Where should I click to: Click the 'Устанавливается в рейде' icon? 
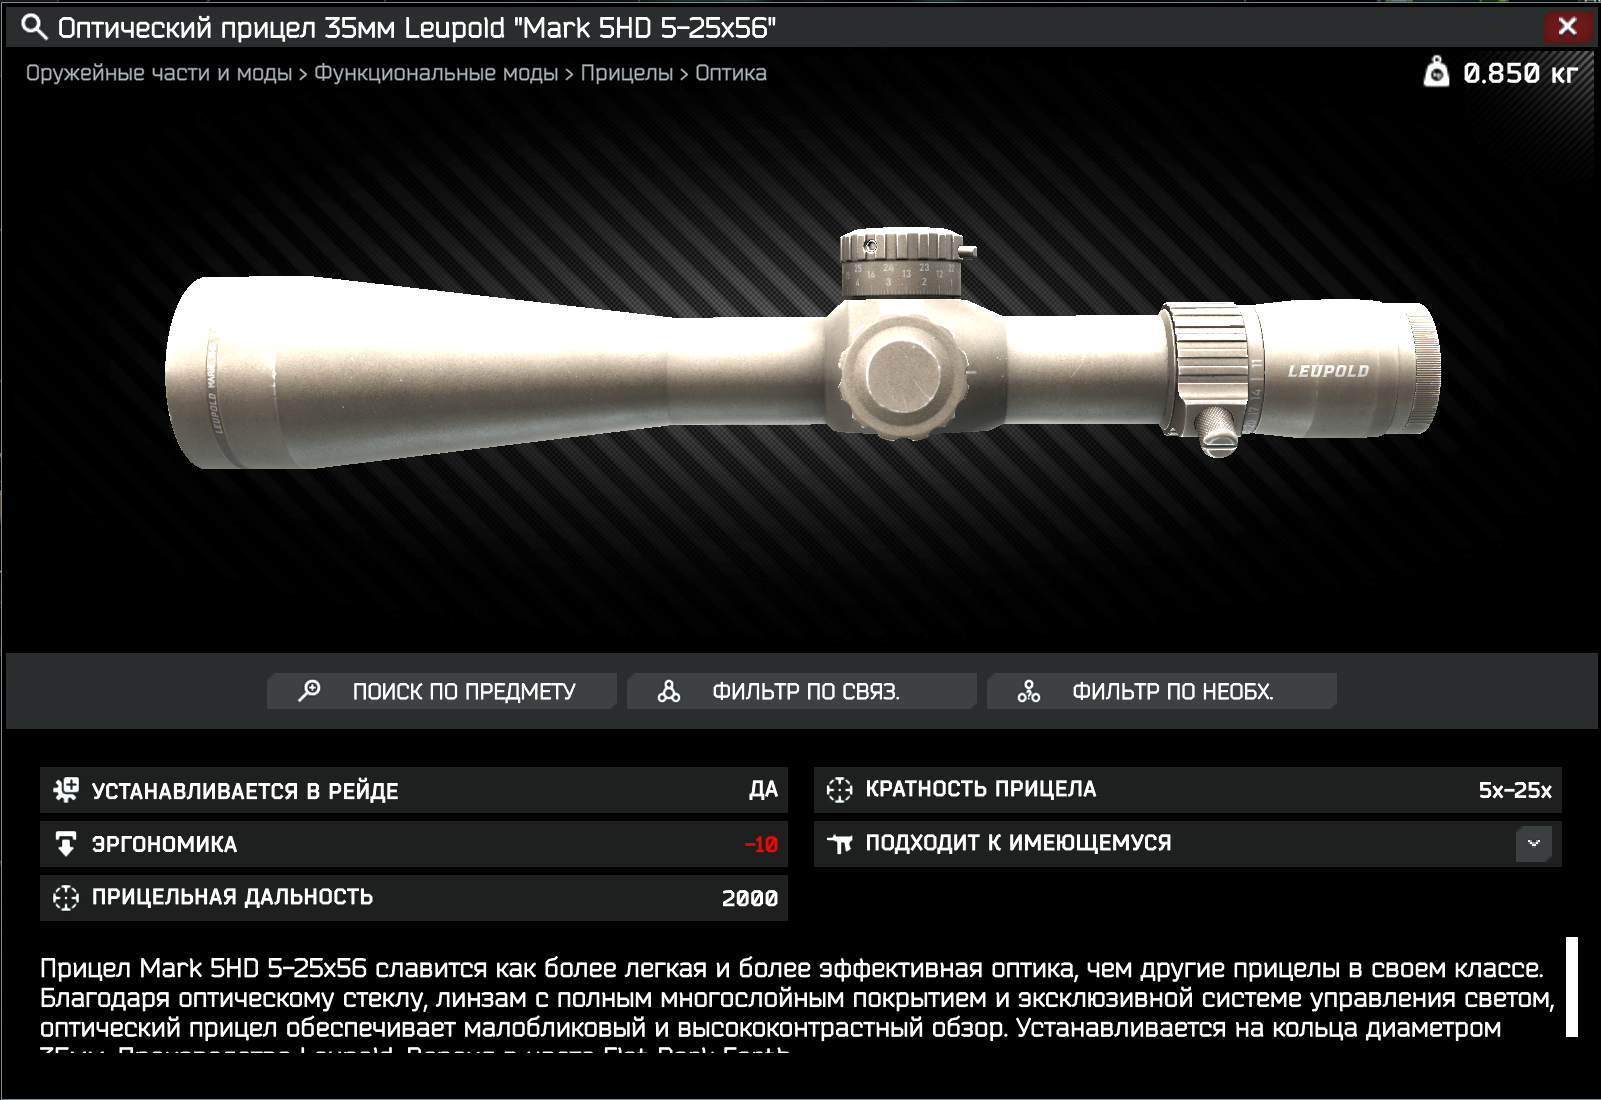[x=66, y=790]
